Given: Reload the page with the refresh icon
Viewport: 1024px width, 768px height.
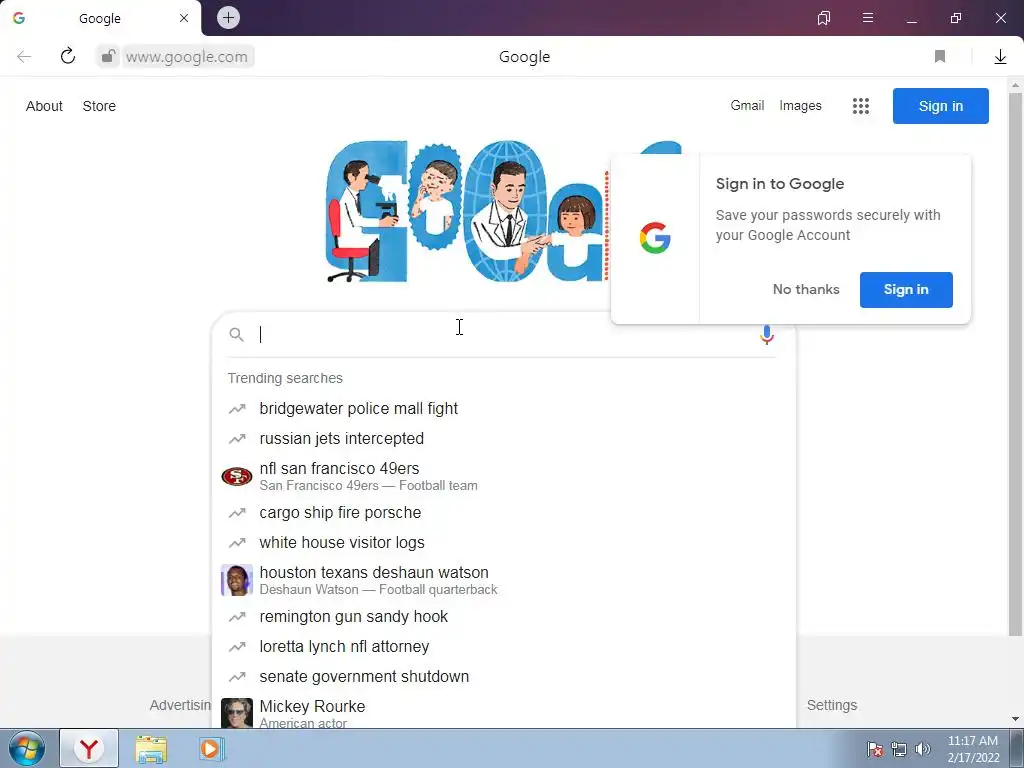Looking at the screenshot, I should (x=68, y=56).
